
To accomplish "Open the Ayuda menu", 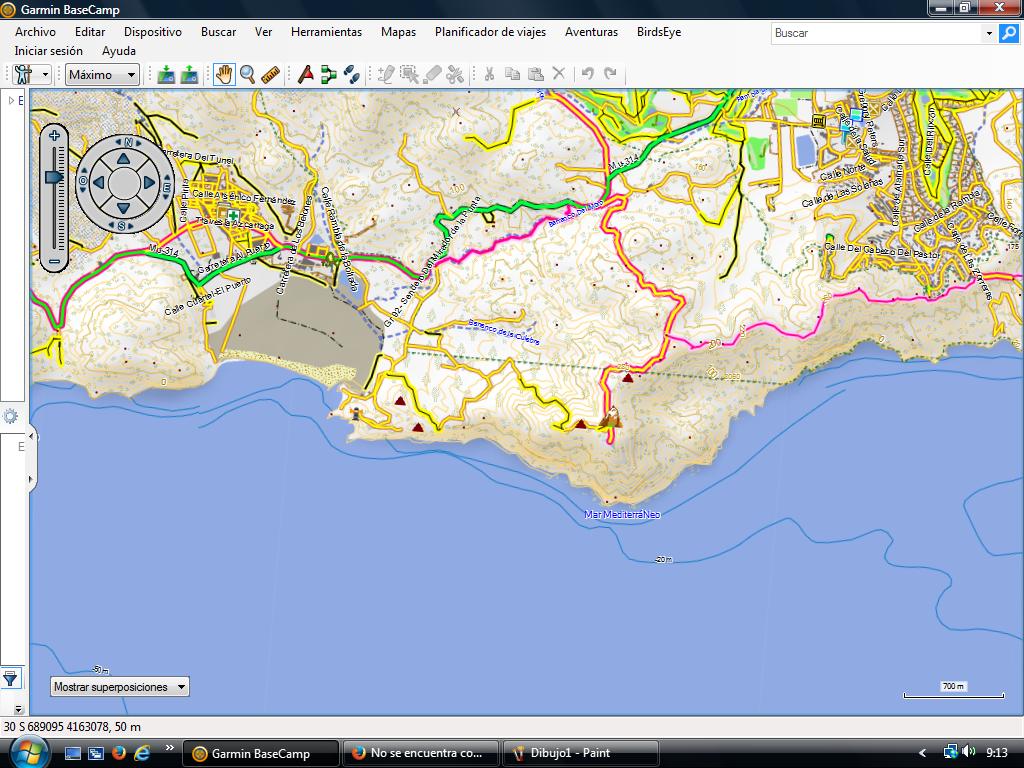I will point(119,51).
